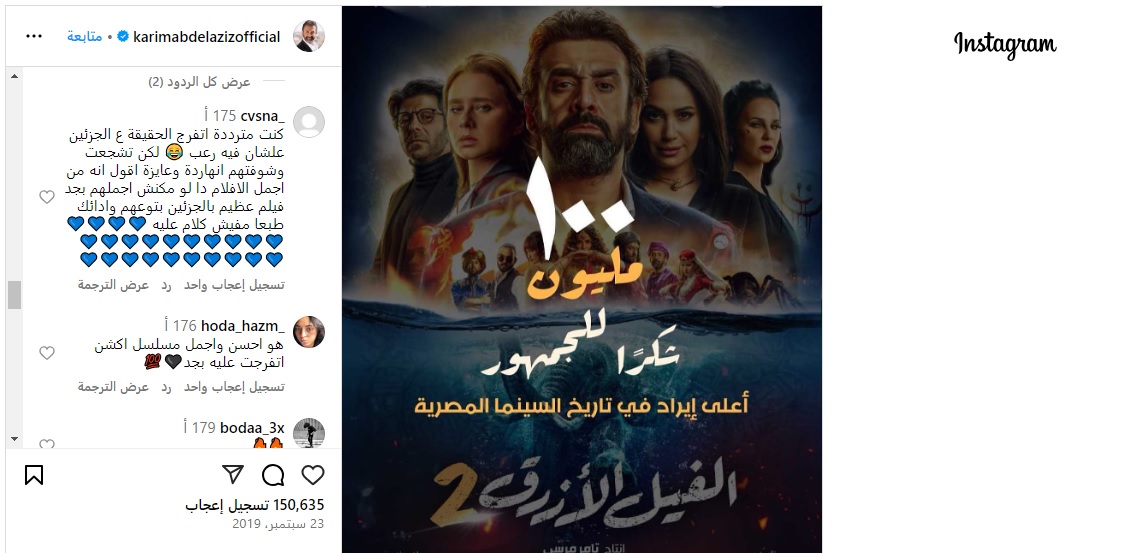Click the comments scrollbar down arrow

click(x=14, y=439)
